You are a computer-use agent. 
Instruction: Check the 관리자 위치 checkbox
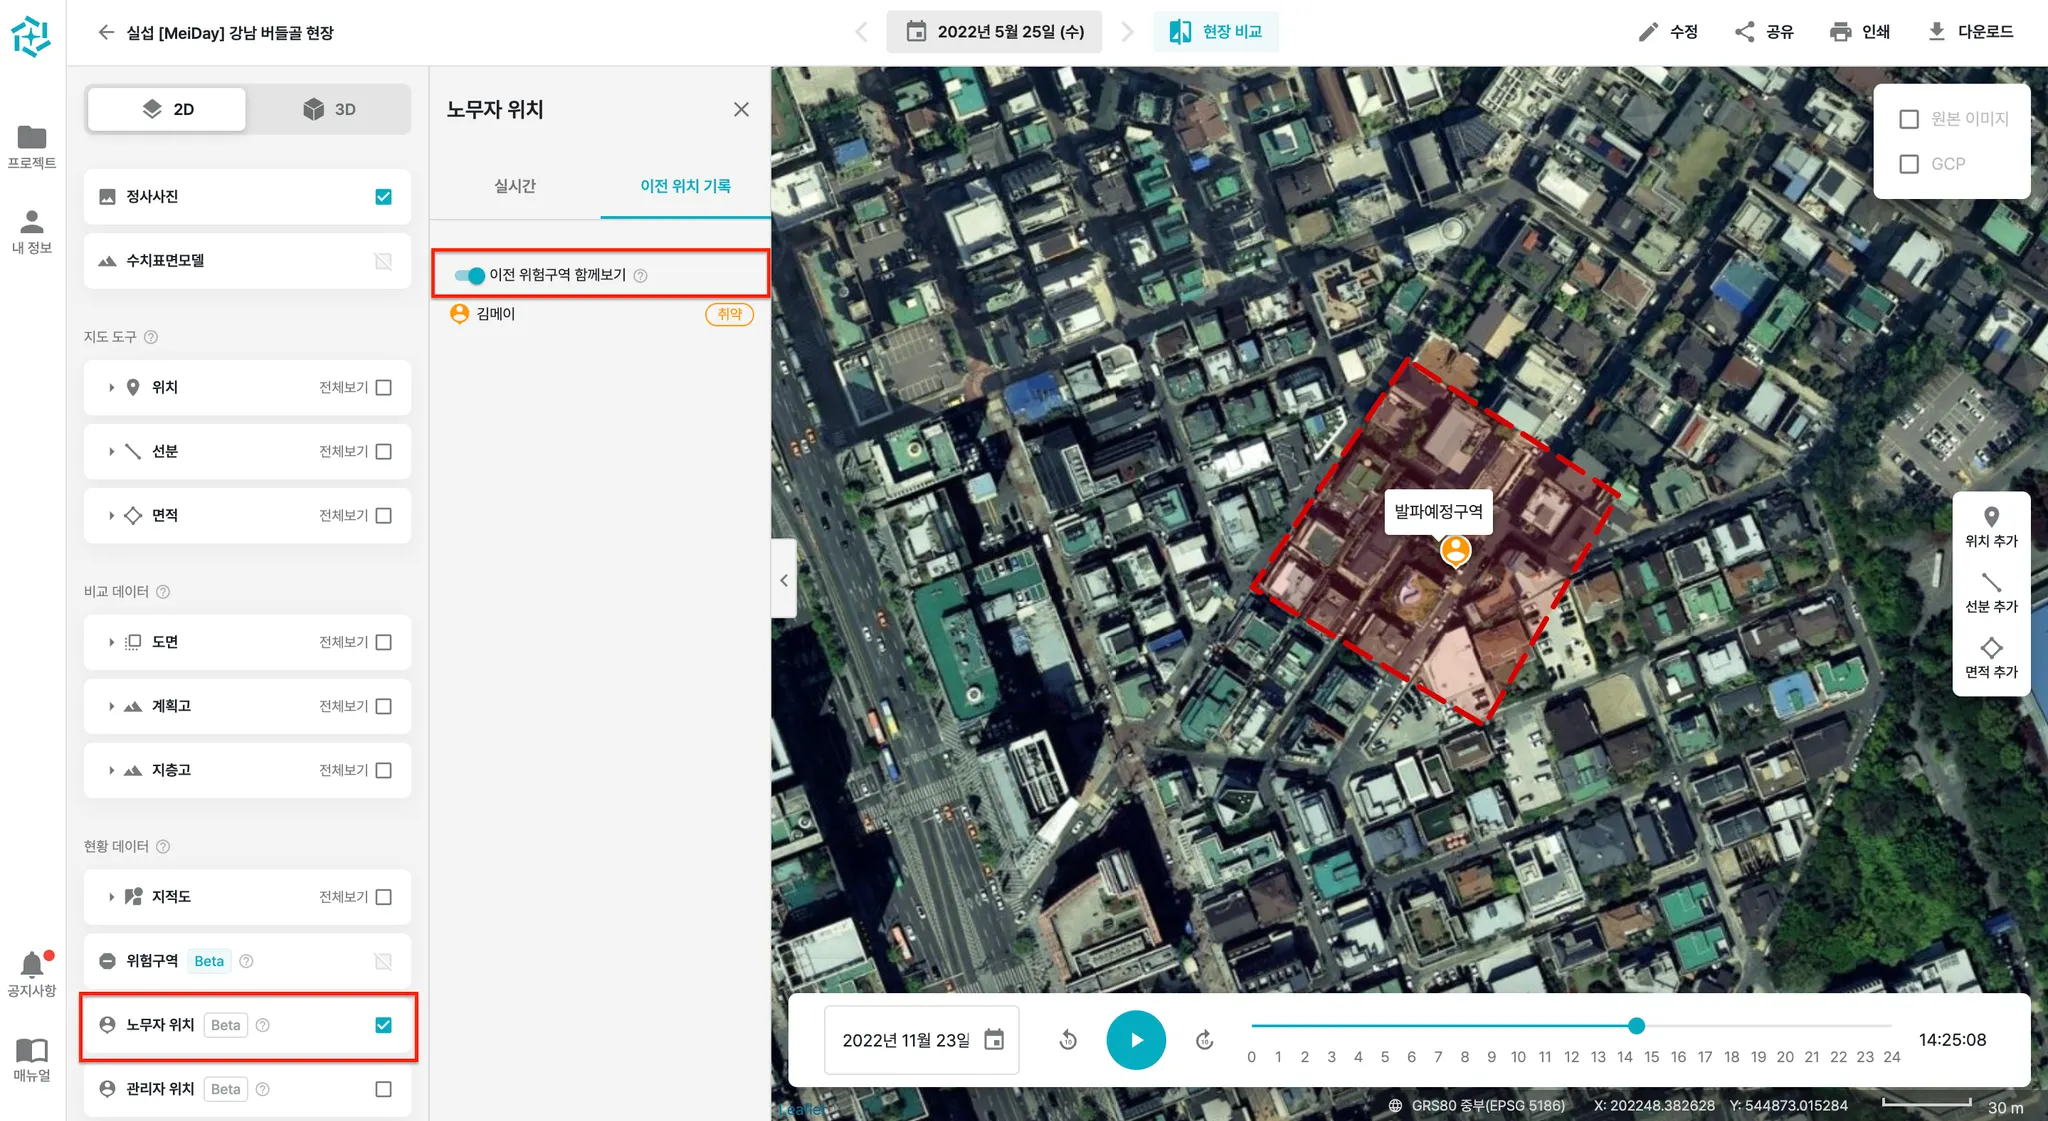(383, 1089)
